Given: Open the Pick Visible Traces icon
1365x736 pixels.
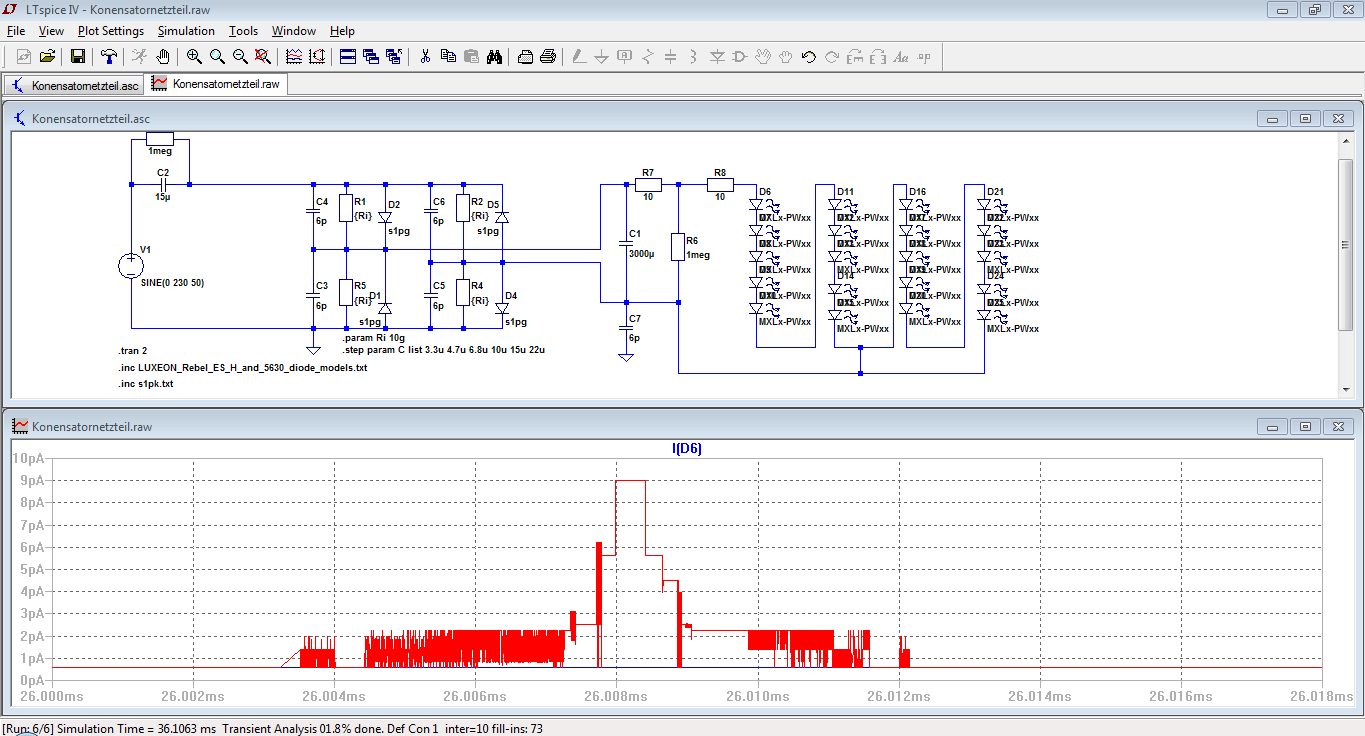Looking at the screenshot, I should point(294,57).
